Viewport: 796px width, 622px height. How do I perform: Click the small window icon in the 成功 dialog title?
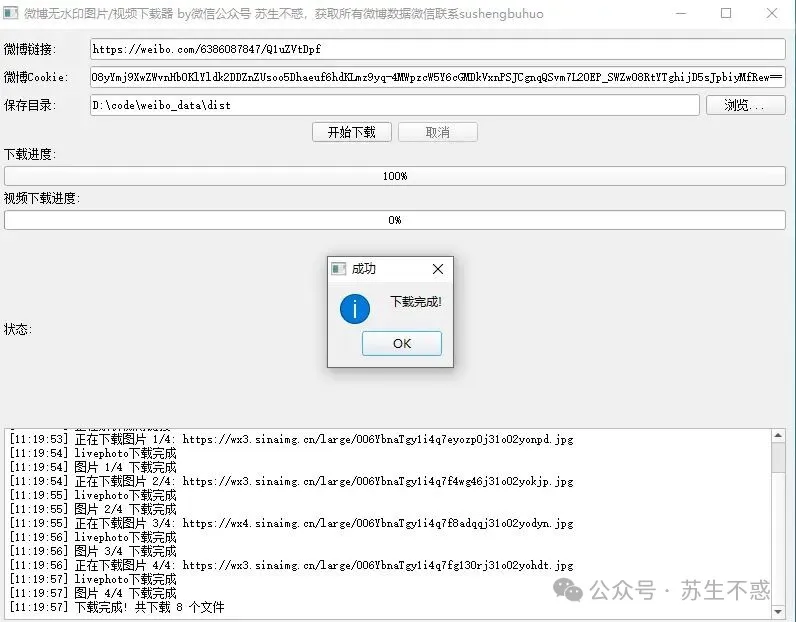pos(339,269)
